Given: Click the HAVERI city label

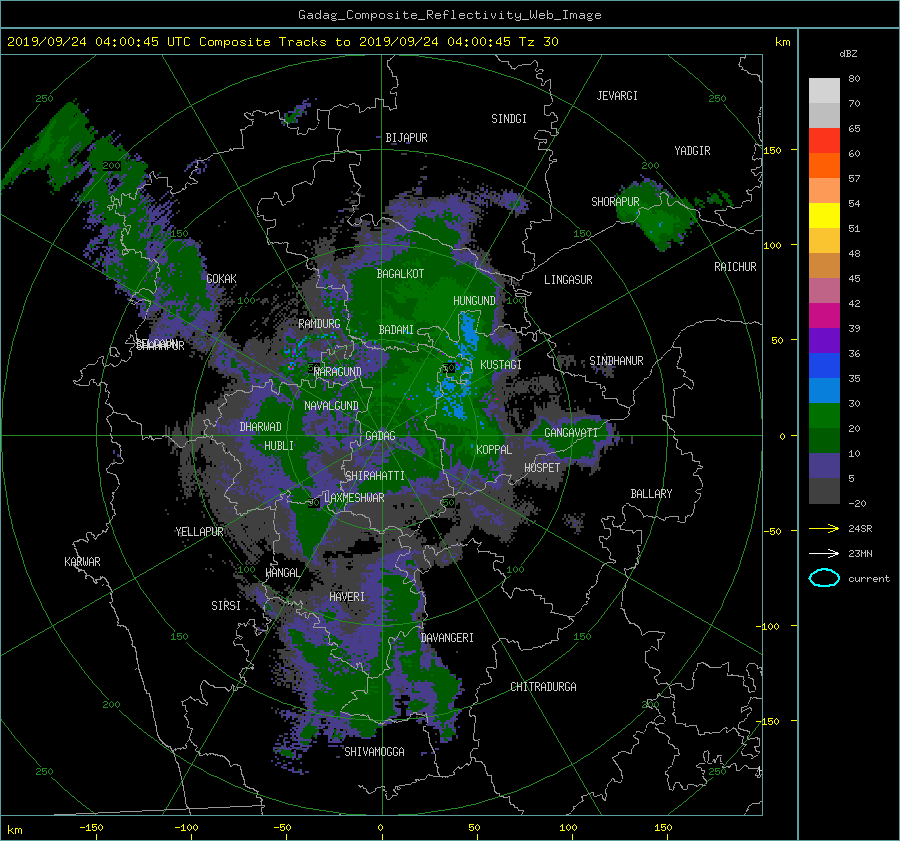Looking at the screenshot, I should click(347, 597).
